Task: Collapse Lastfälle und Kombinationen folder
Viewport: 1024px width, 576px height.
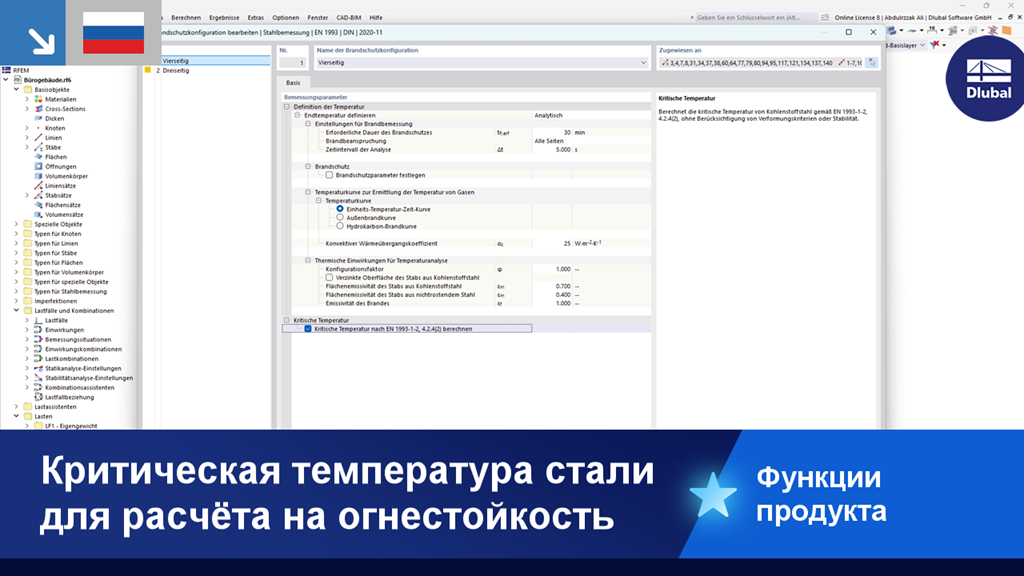Action: click(16, 311)
